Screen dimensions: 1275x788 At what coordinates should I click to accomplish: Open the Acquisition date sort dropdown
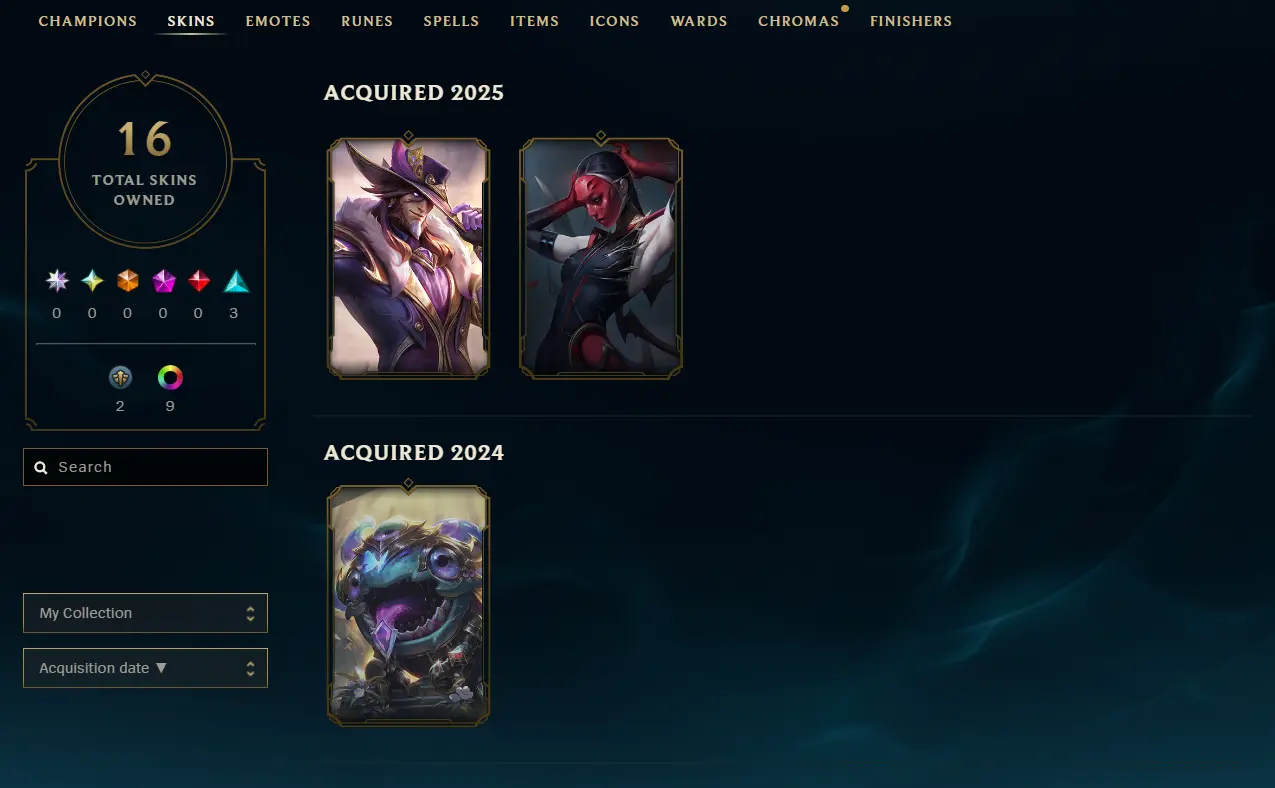click(x=145, y=668)
